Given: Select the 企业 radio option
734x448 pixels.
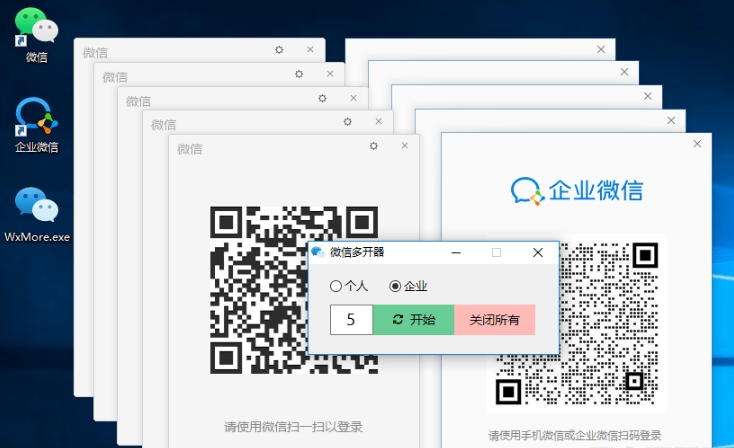Looking at the screenshot, I should pyautogui.click(x=408, y=286).
